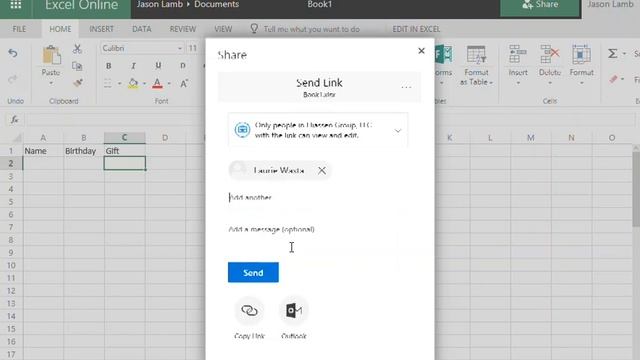
Task: Select cell C1 containing Gift
Action: pos(124,151)
